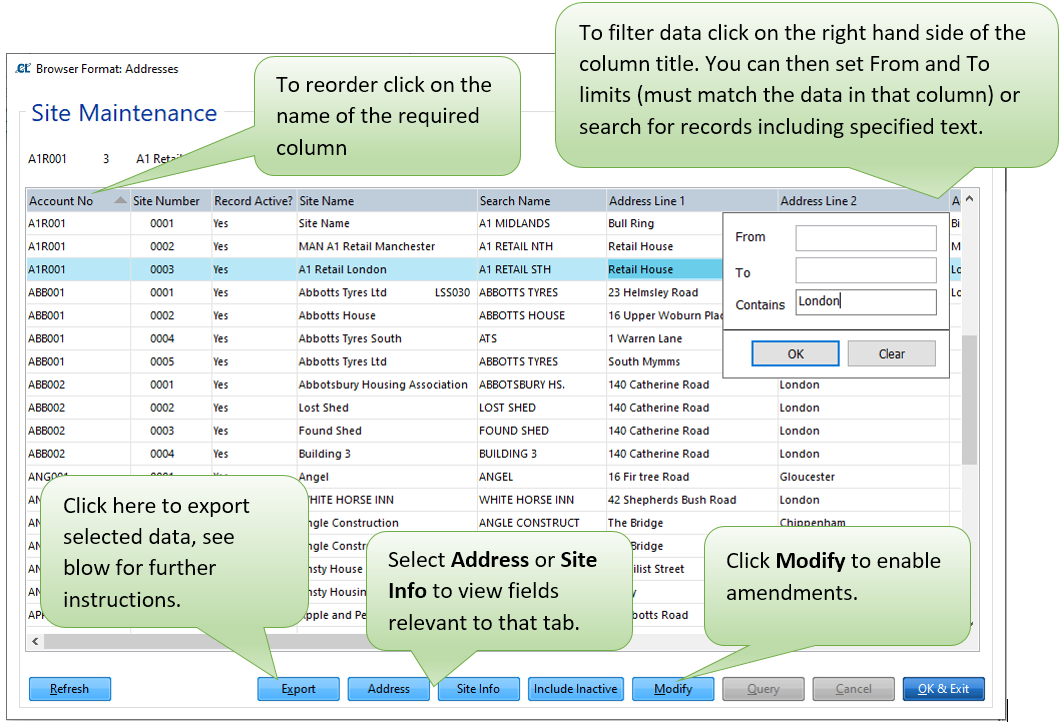Viewport: 1064px width, 724px height.
Task: Click the Account No sort arrow
Action: pos(121,200)
